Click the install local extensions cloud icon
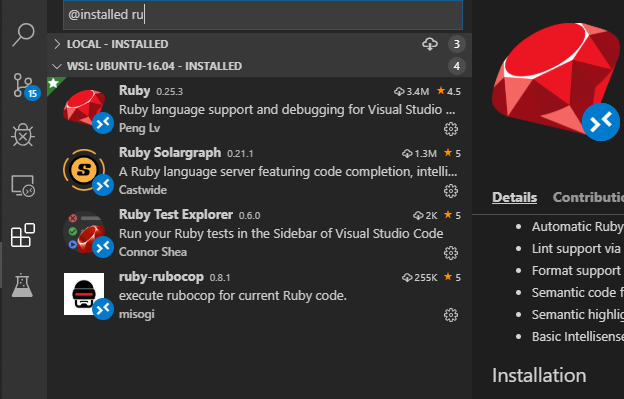This screenshot has width=624, height=399. (430, 44)
